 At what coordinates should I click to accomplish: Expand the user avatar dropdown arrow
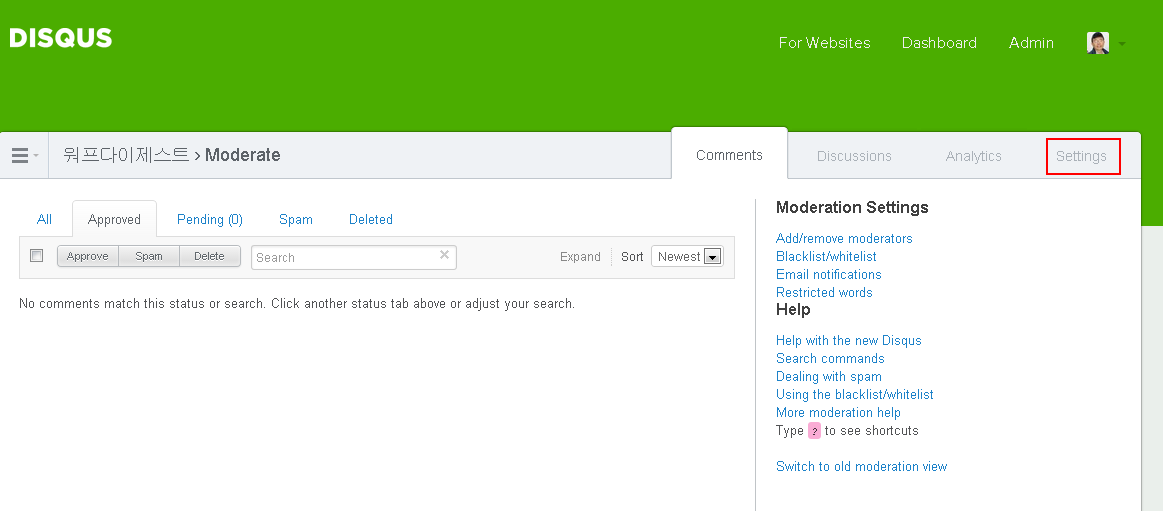click(x=1121, y=44)
